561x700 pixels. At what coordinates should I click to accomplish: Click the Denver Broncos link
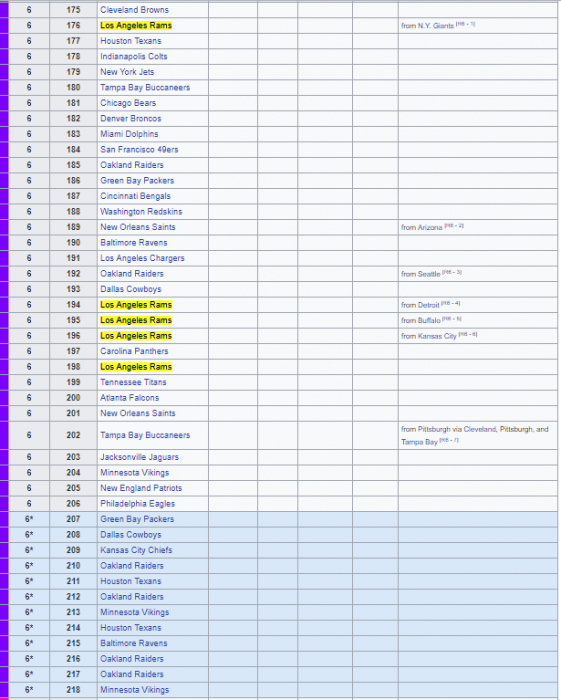131,119
